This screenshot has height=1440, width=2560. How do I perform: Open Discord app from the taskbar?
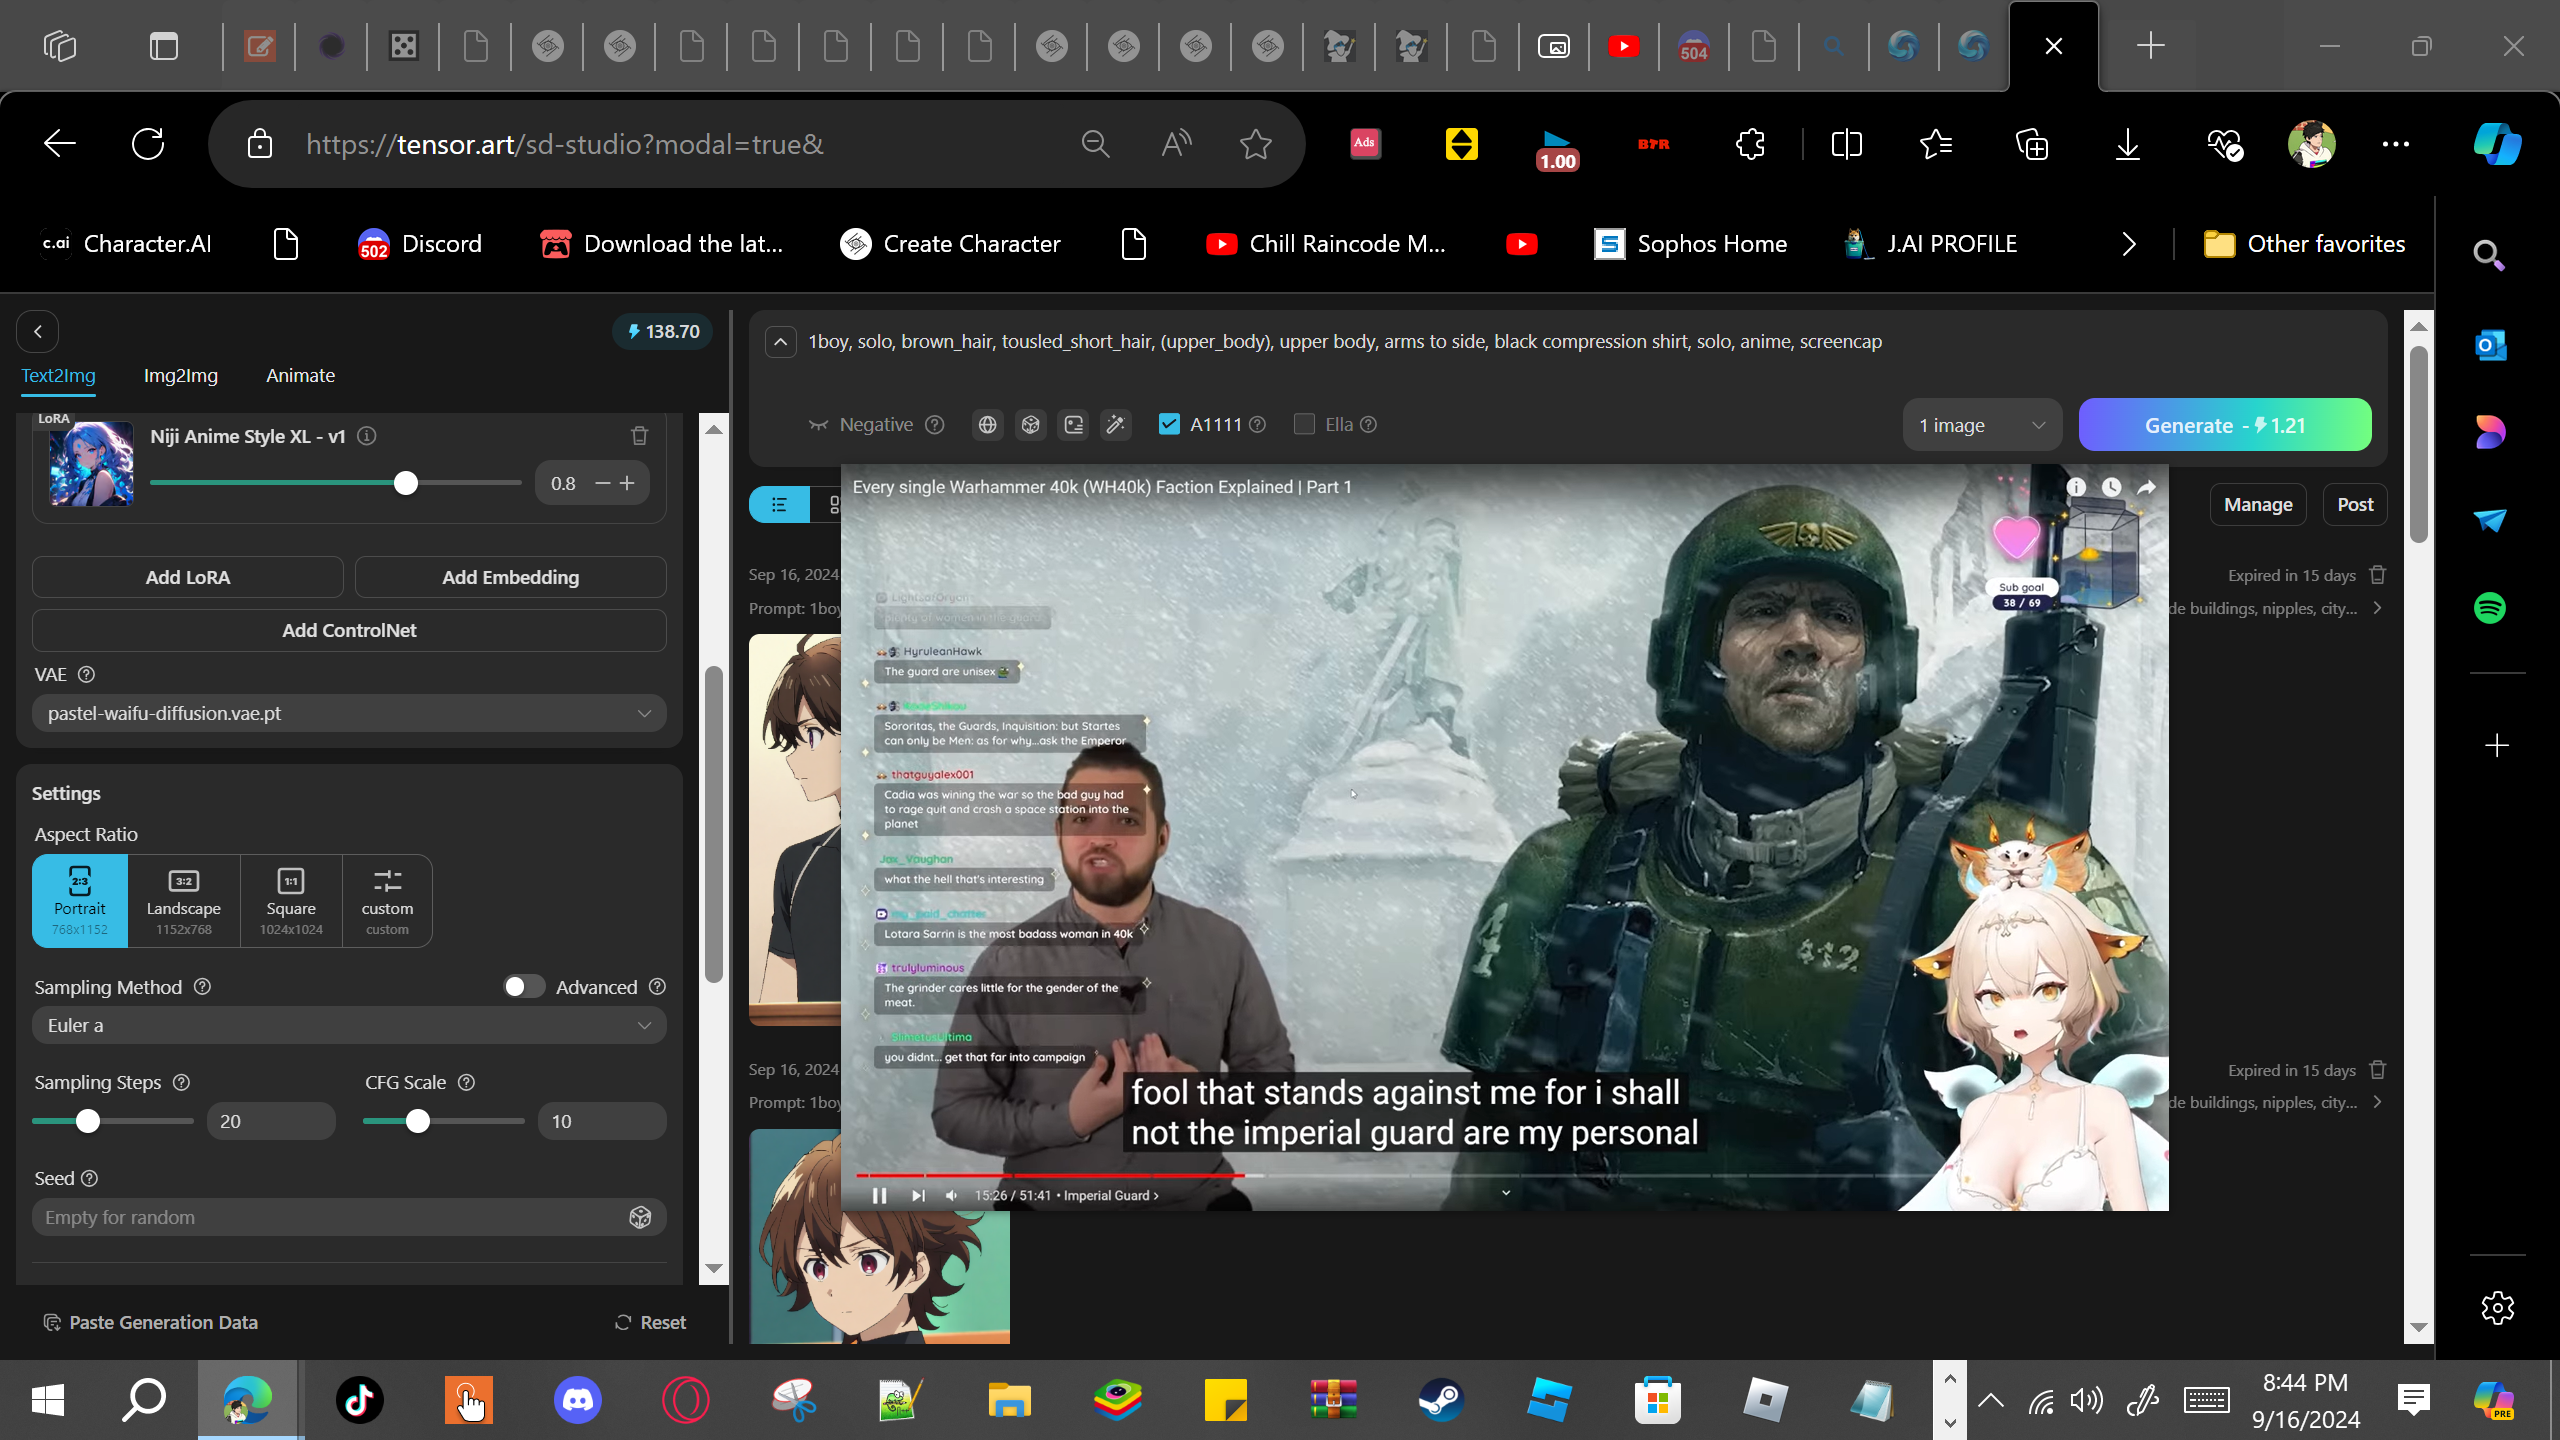[x=578, y=1400]
